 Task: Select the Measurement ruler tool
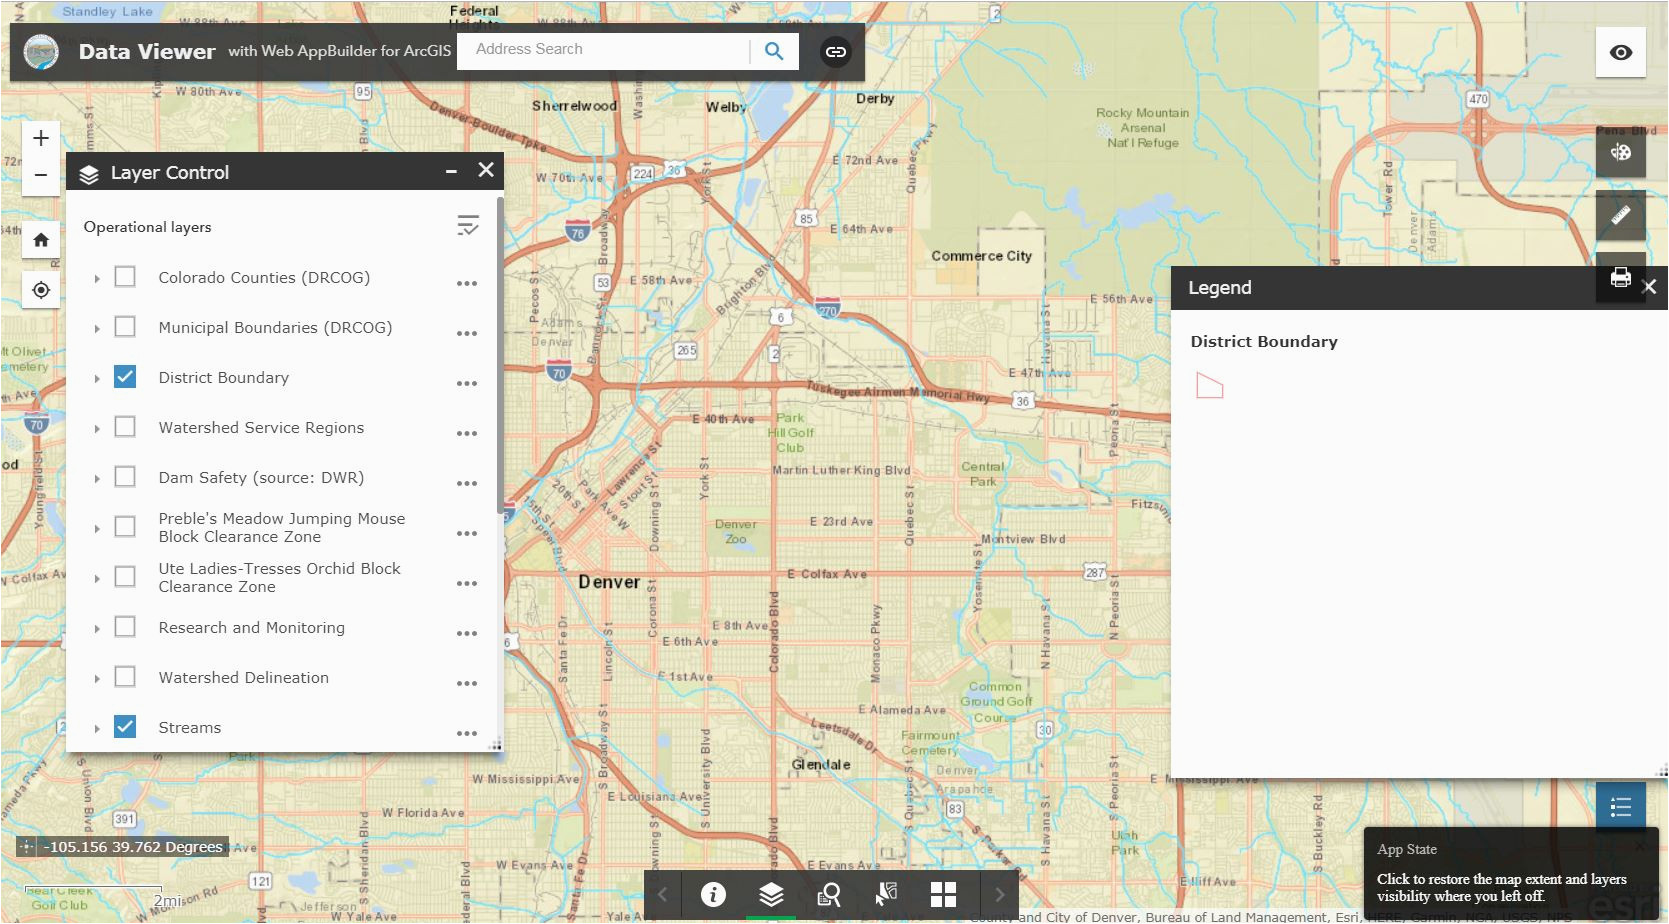[1620, 215]
